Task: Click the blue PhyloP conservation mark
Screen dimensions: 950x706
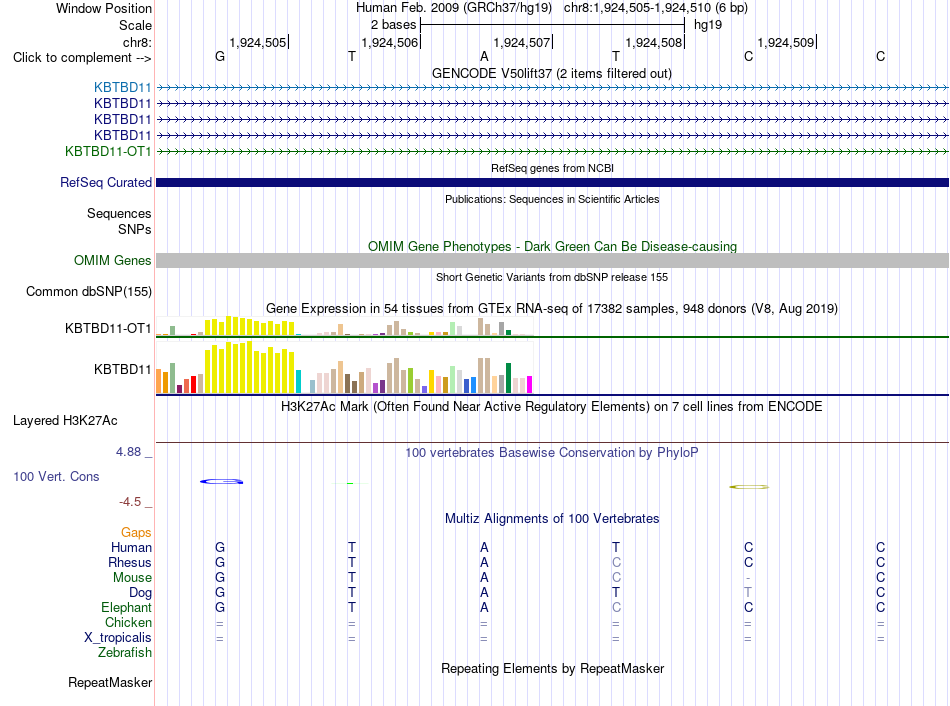Action: tap(222, 481)
